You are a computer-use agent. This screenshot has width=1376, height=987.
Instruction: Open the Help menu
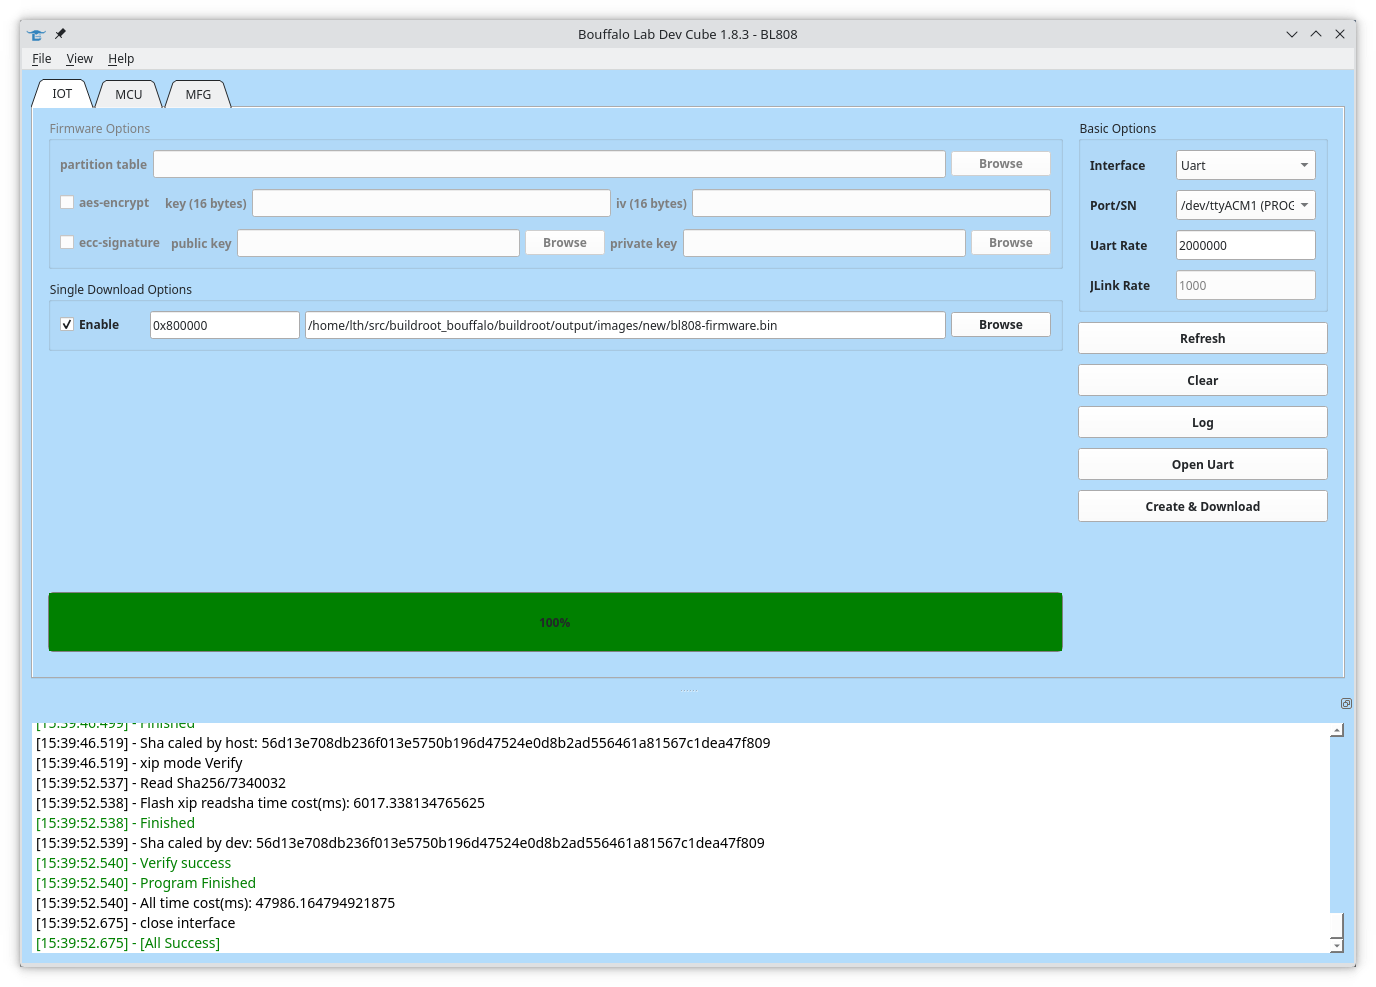pos(121,59)
